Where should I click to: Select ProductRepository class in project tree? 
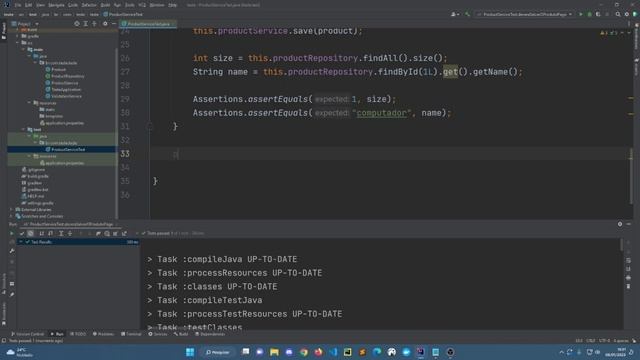coord(65,76)
